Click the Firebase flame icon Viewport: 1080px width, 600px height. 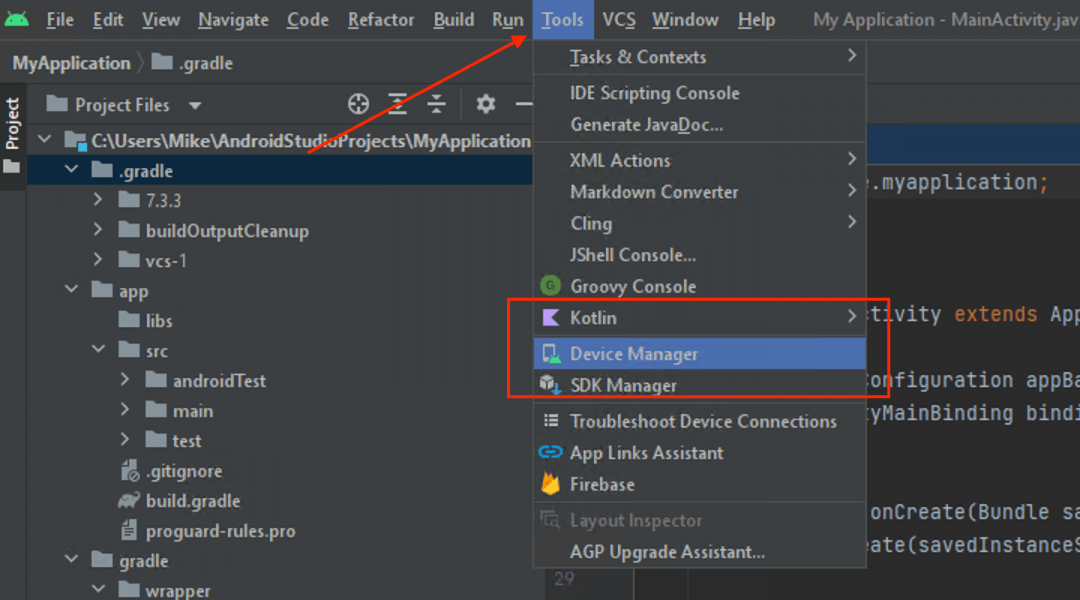(550, 484)
